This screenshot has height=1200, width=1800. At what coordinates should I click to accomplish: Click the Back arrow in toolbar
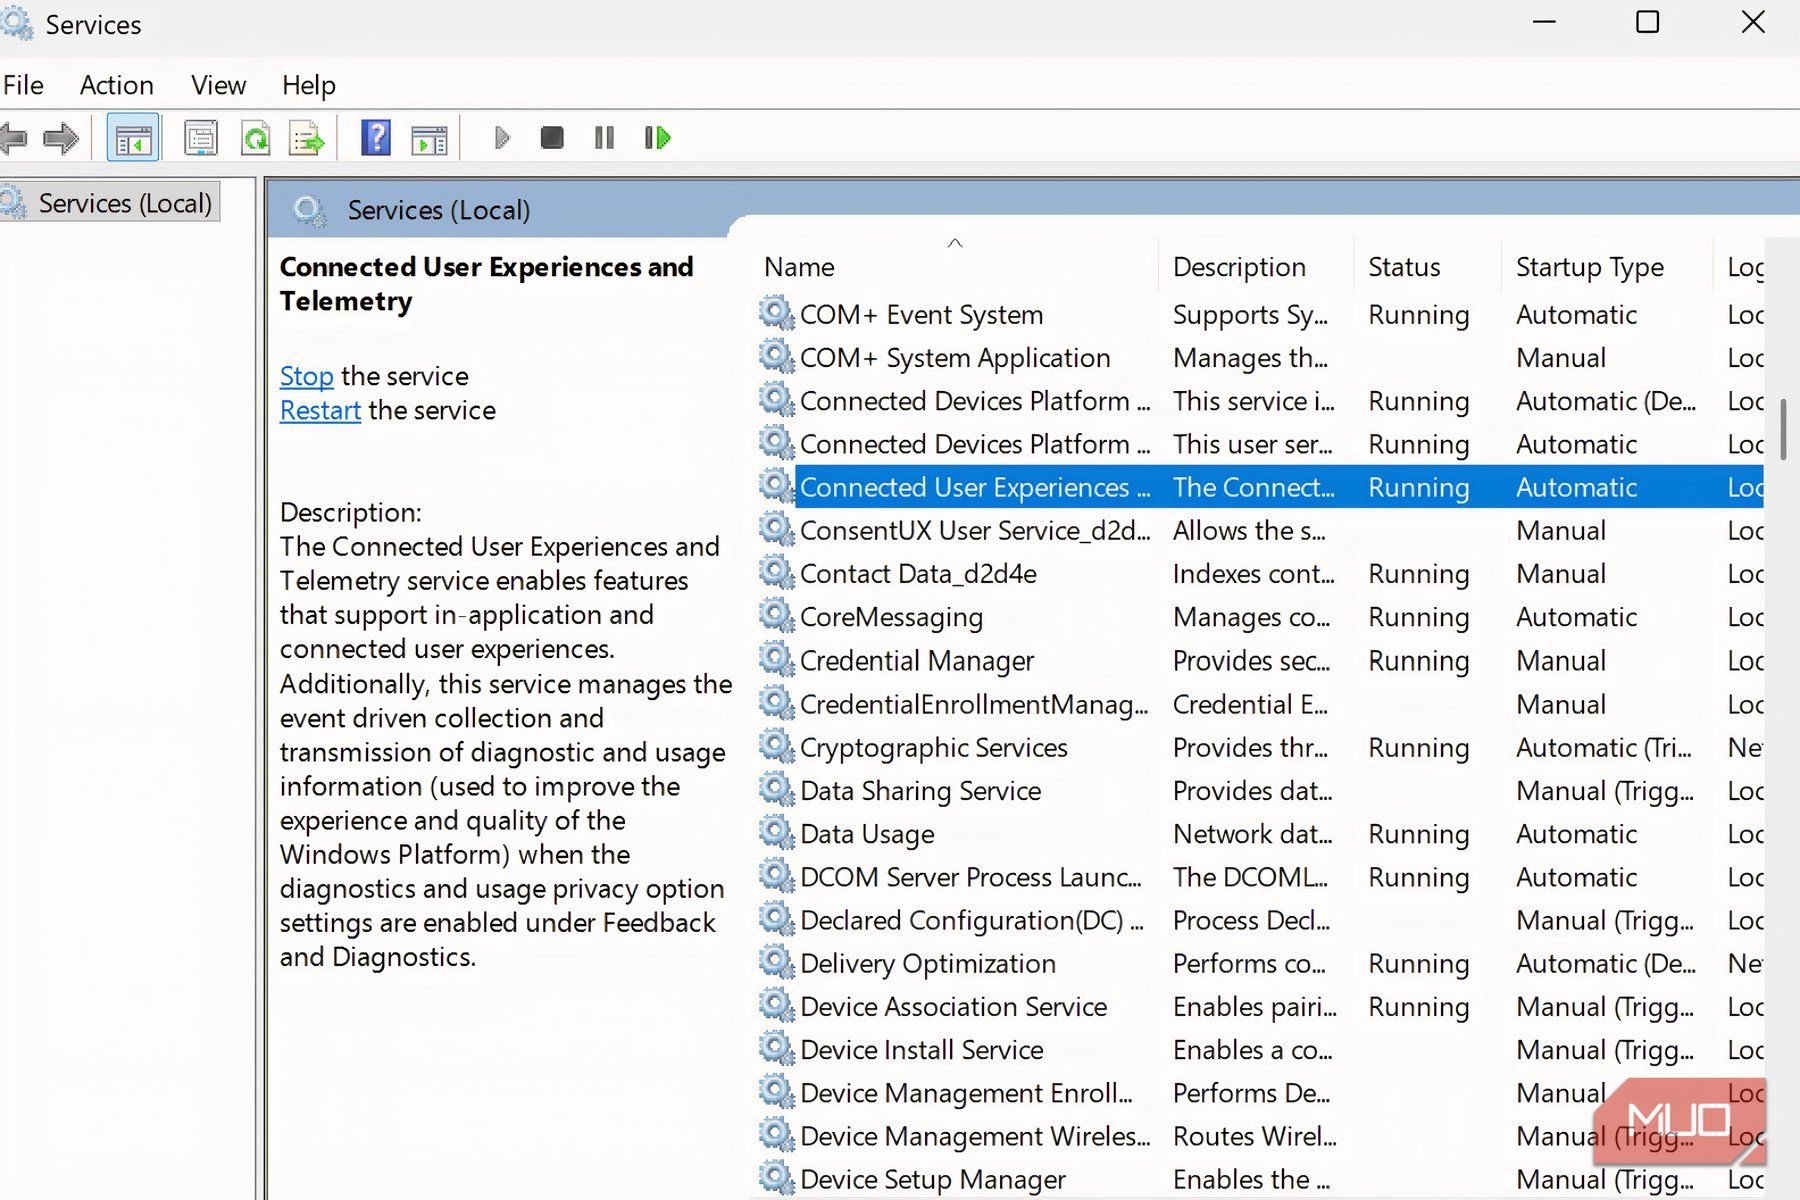click(13, 138)
